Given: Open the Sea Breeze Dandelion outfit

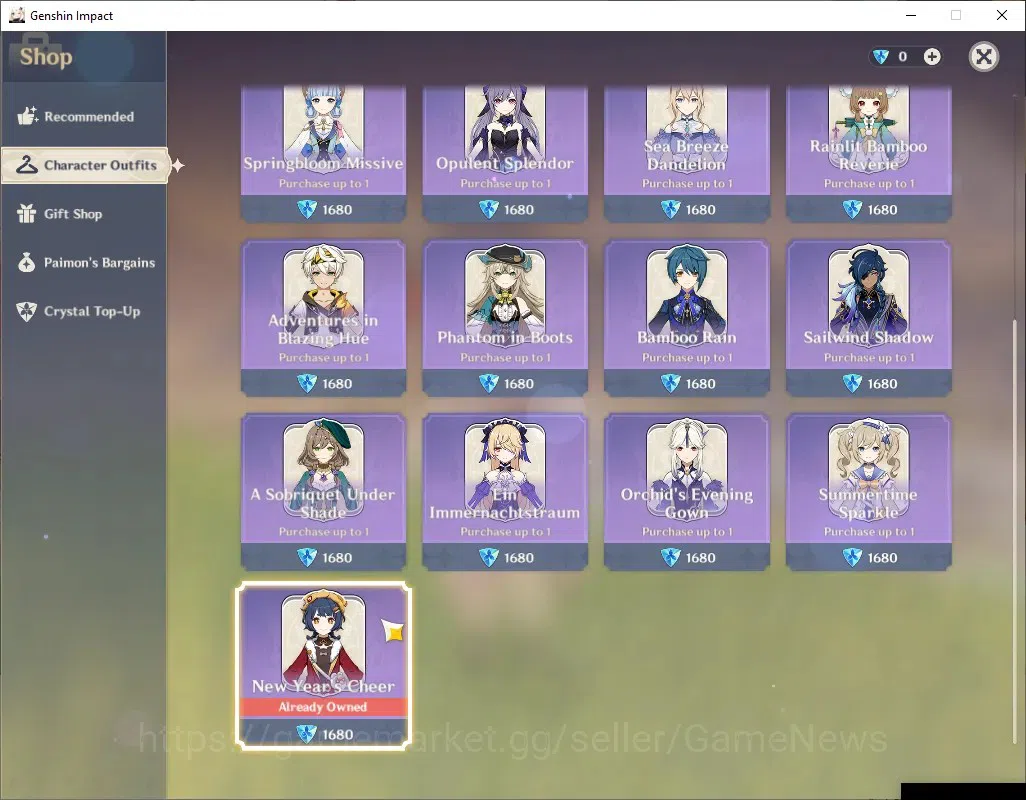Looking at the screenshot, I should tap(686, 154).
